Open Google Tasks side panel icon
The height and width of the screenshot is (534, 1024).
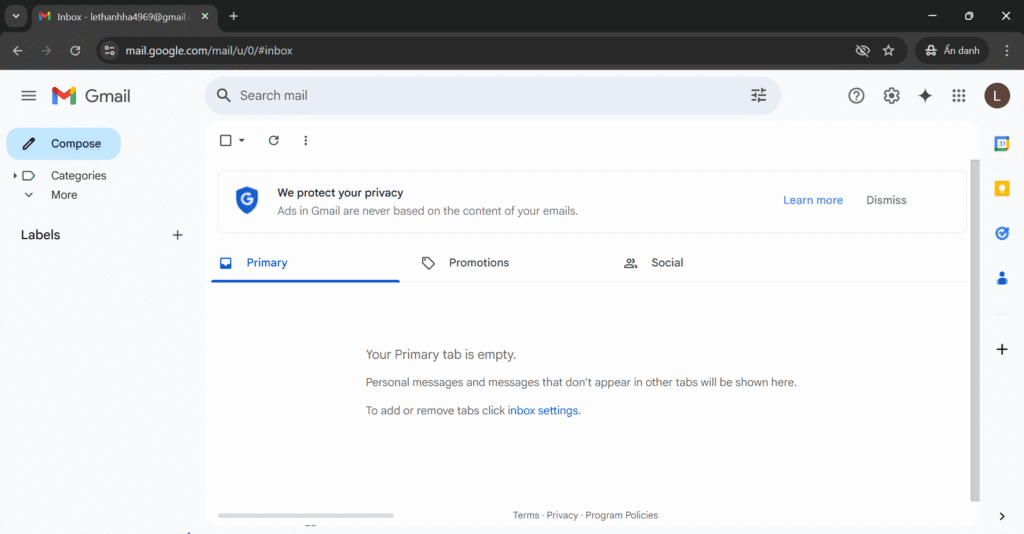(x=1001, y=233)
